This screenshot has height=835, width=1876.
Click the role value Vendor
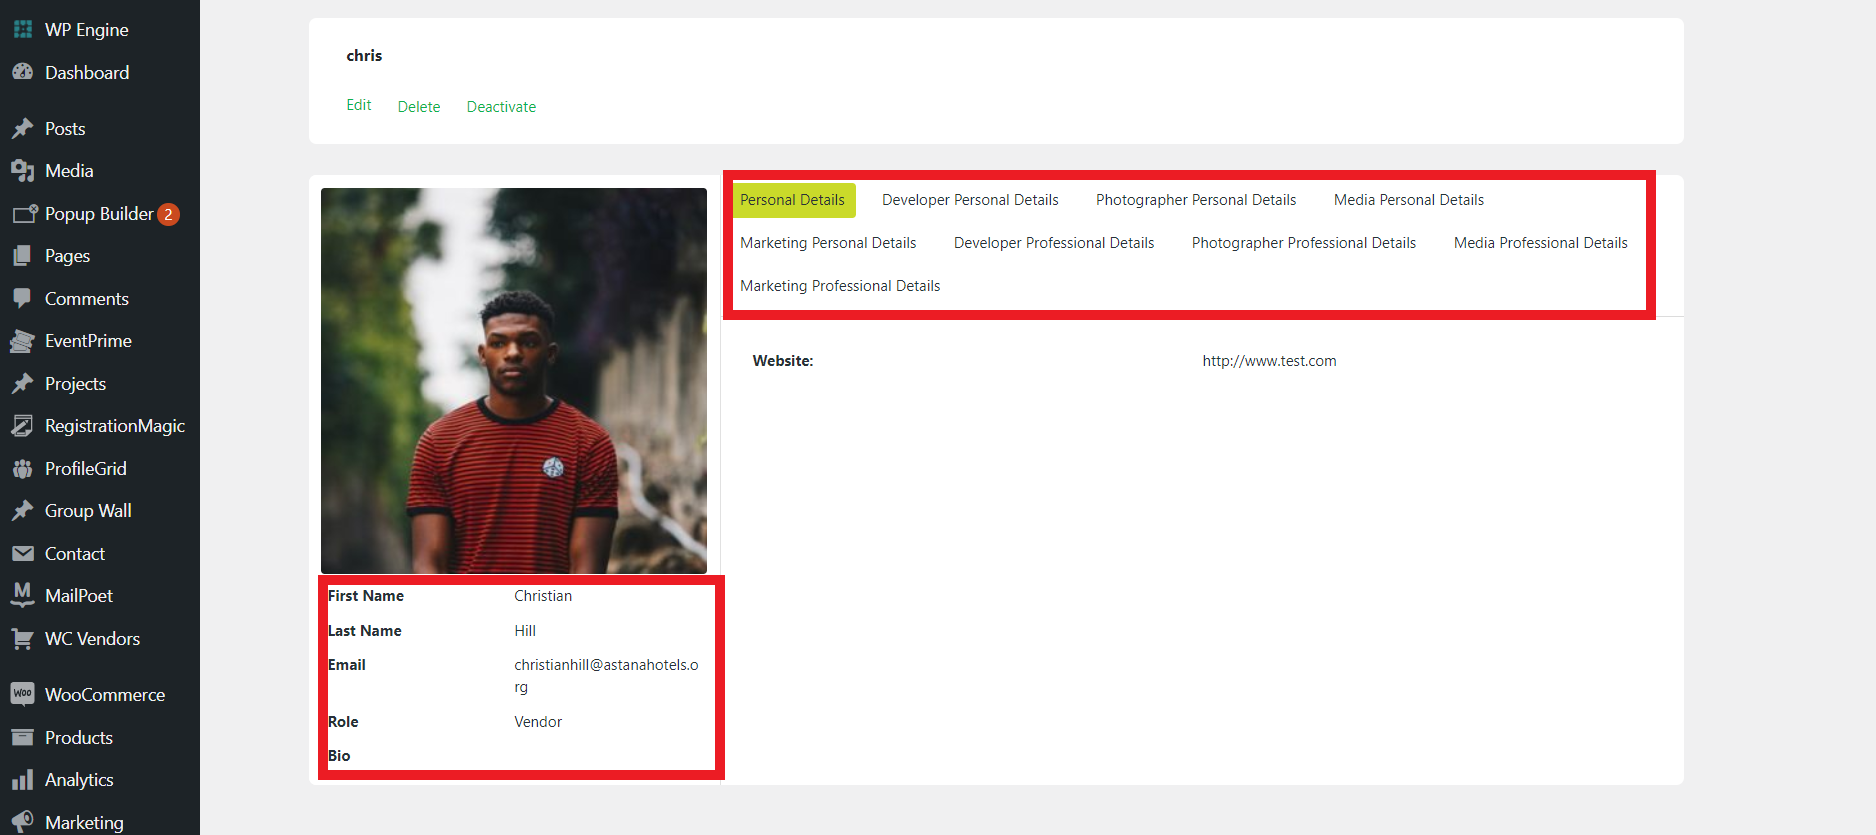coord(538,722)
